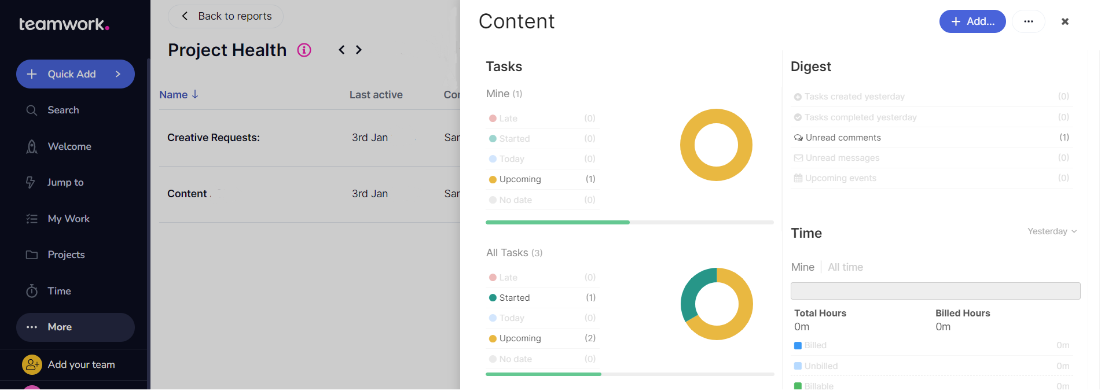The image size is (1103, 392).
Task: Click Add your team icon
Action: [32, 365]
